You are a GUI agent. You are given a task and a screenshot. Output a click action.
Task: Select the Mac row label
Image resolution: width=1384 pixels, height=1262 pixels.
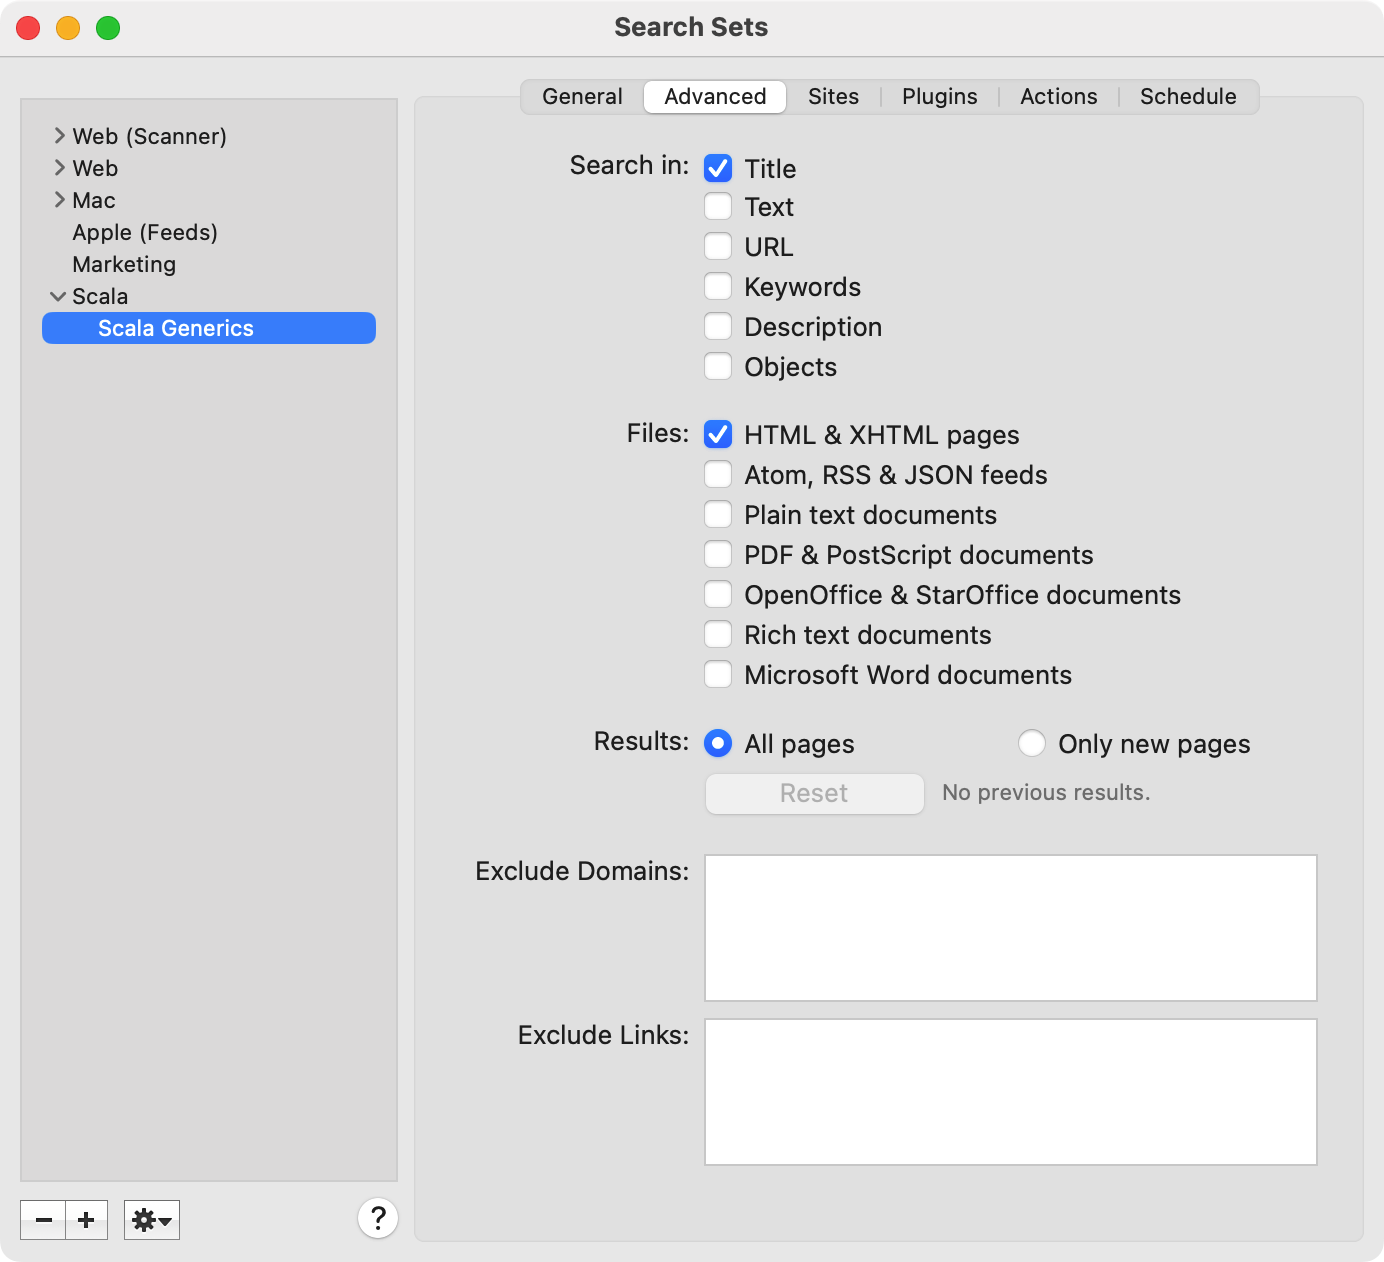click(x=94, y=200)
